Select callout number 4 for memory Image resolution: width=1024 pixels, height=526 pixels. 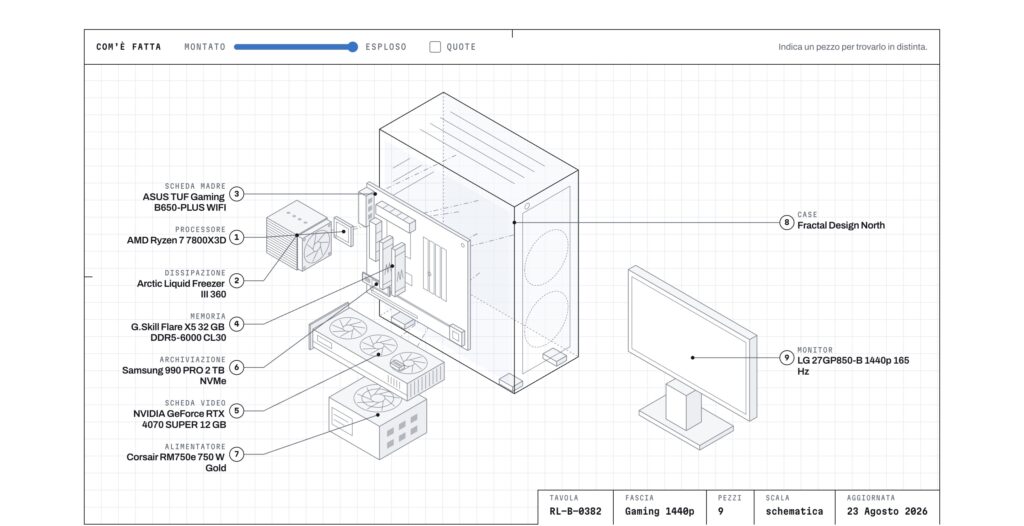click(236, 324)
